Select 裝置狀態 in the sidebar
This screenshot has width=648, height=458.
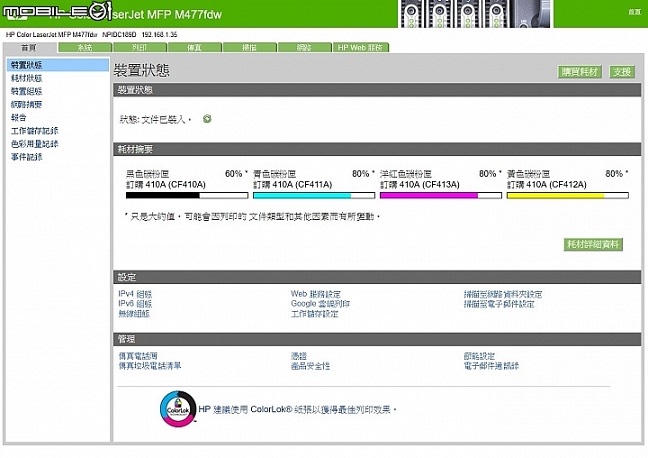58,65
